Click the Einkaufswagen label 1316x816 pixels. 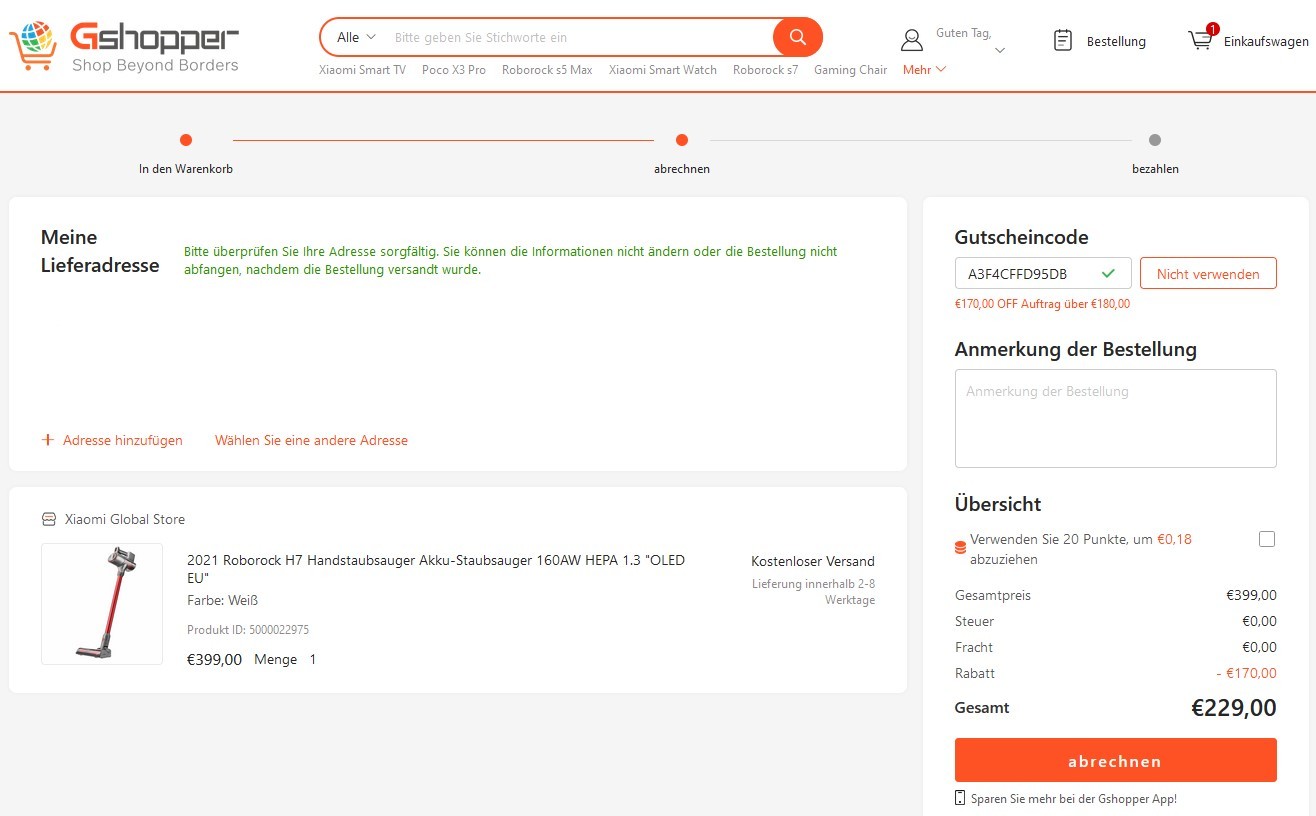click(1266, 41)
